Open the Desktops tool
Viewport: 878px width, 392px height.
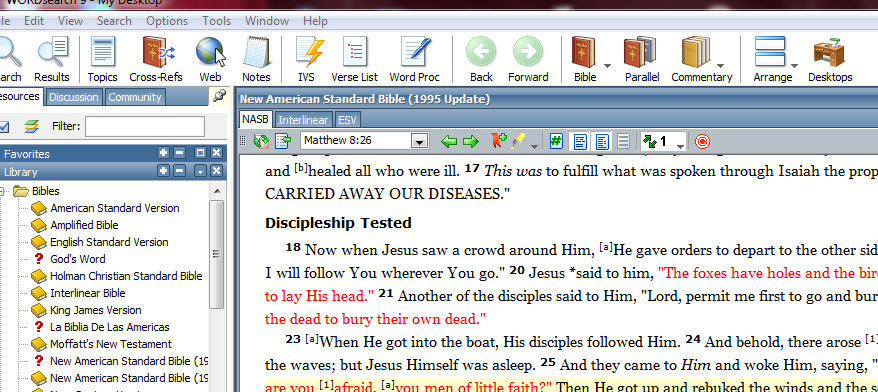pos(830,59)
